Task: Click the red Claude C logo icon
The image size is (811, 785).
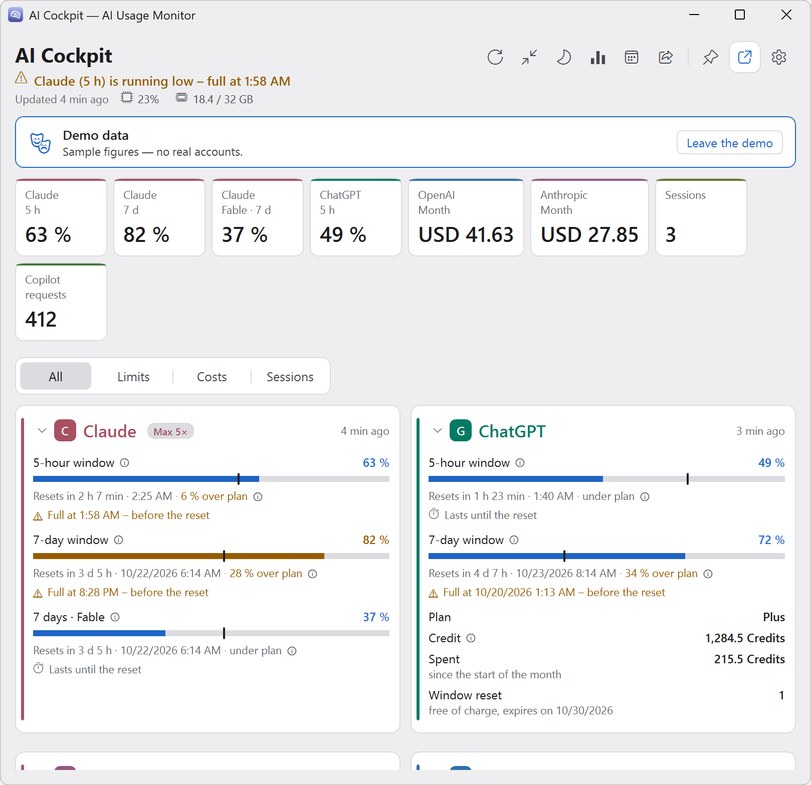Action: click(65, 431)
